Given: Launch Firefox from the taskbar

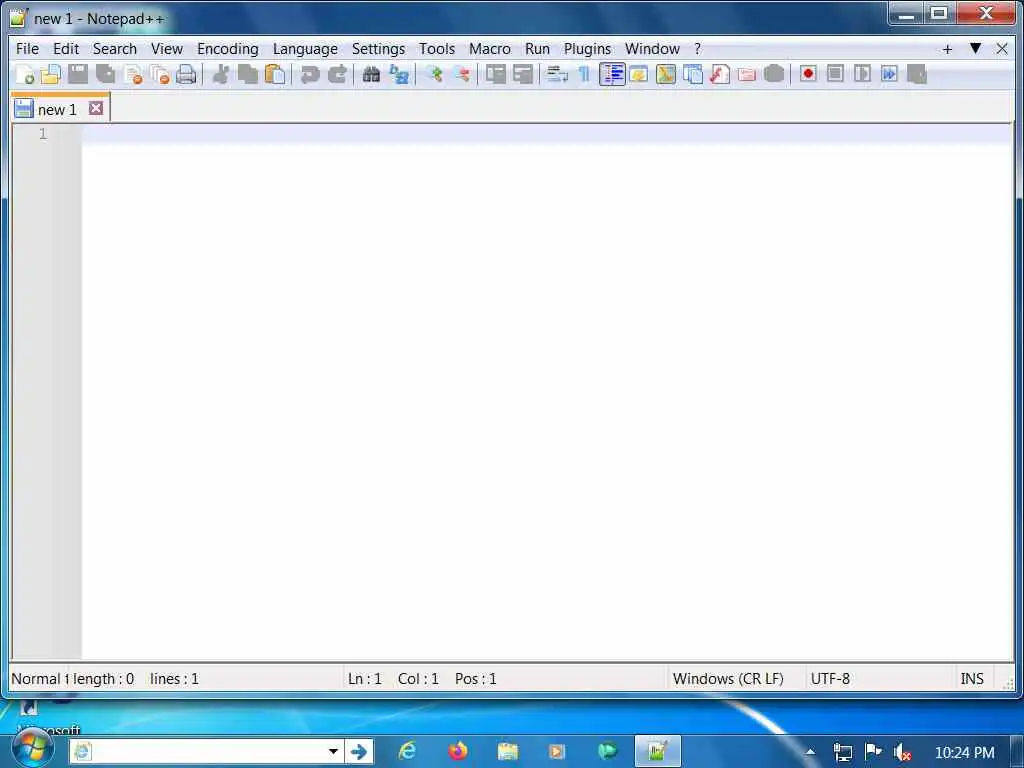Looking at the screenshot, I should point(458,751).
